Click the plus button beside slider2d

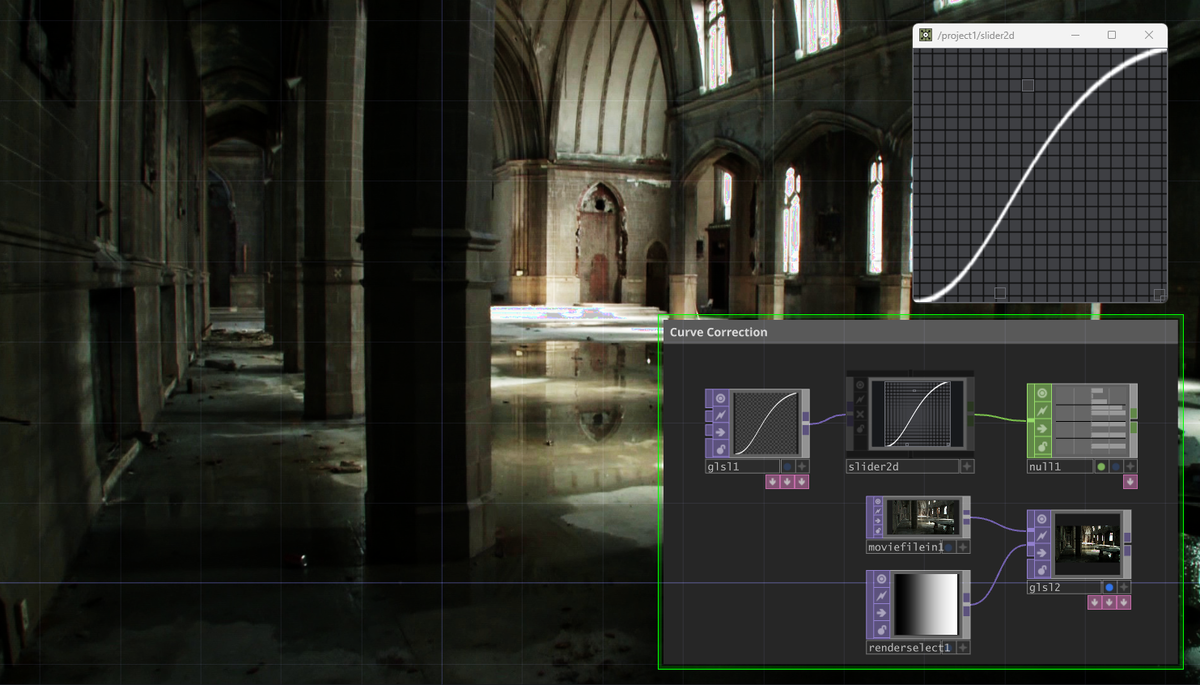point(966,466)
